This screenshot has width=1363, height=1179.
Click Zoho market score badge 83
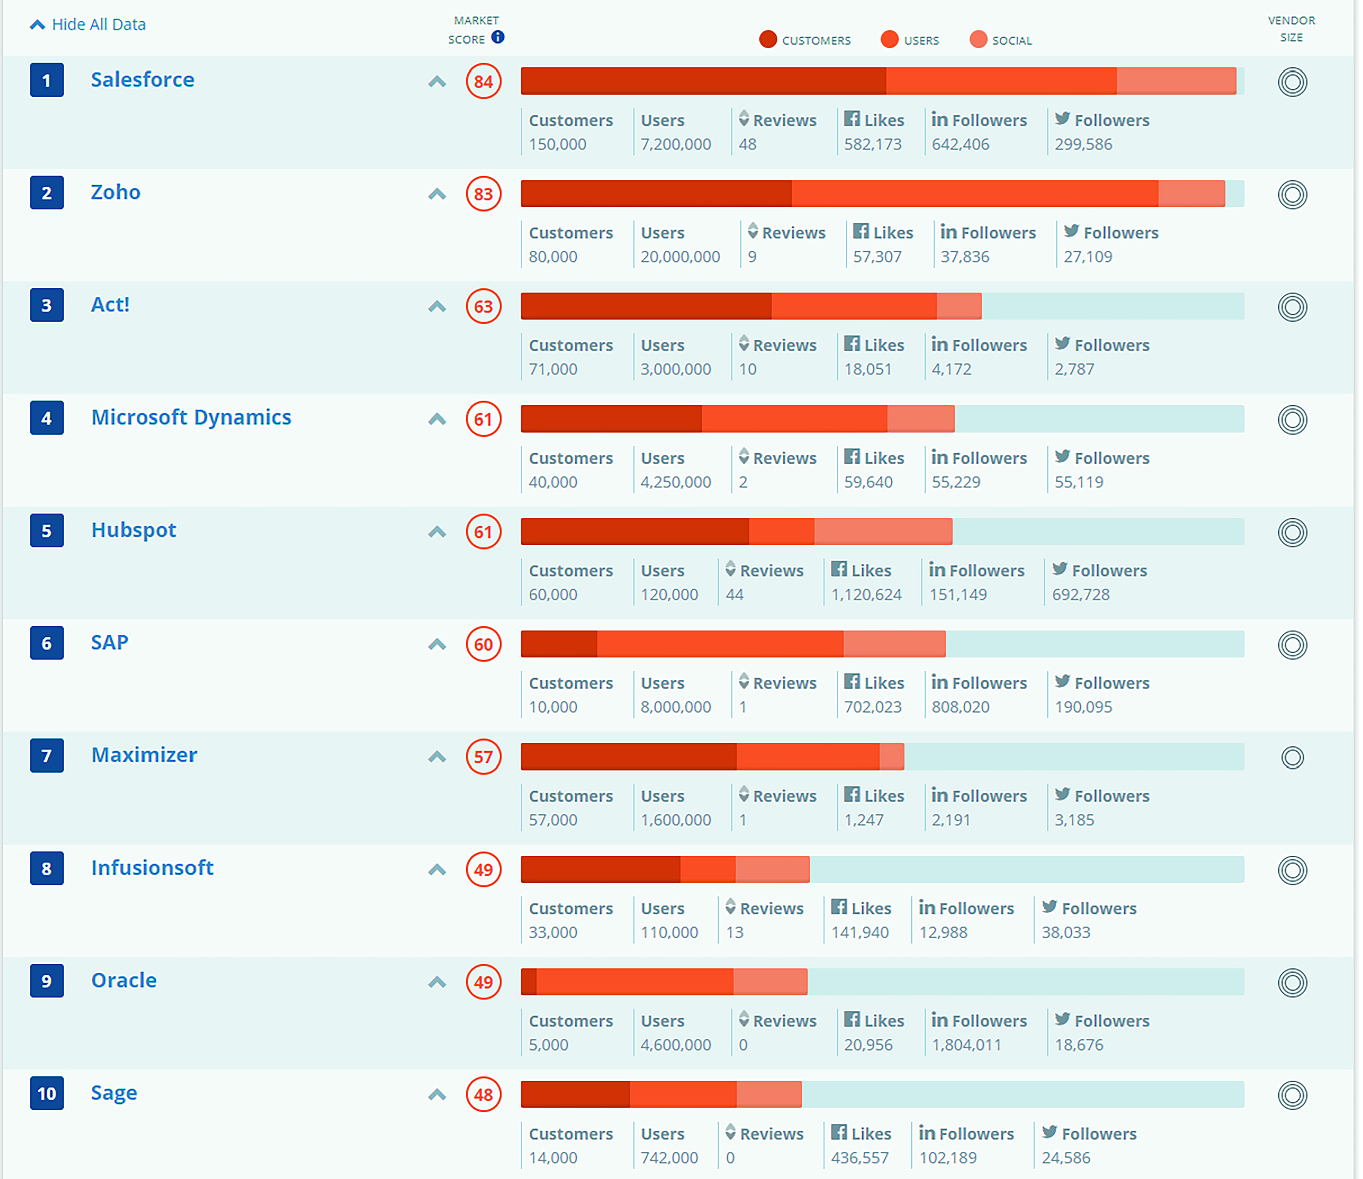(484, 194)
